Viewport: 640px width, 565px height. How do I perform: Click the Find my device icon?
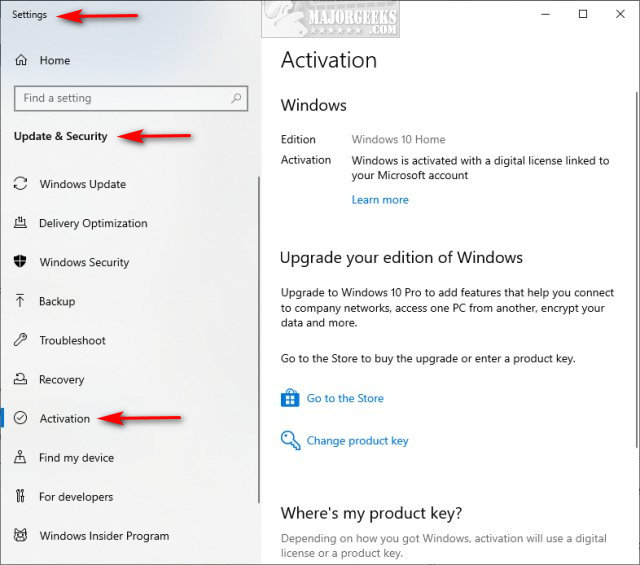20,458
